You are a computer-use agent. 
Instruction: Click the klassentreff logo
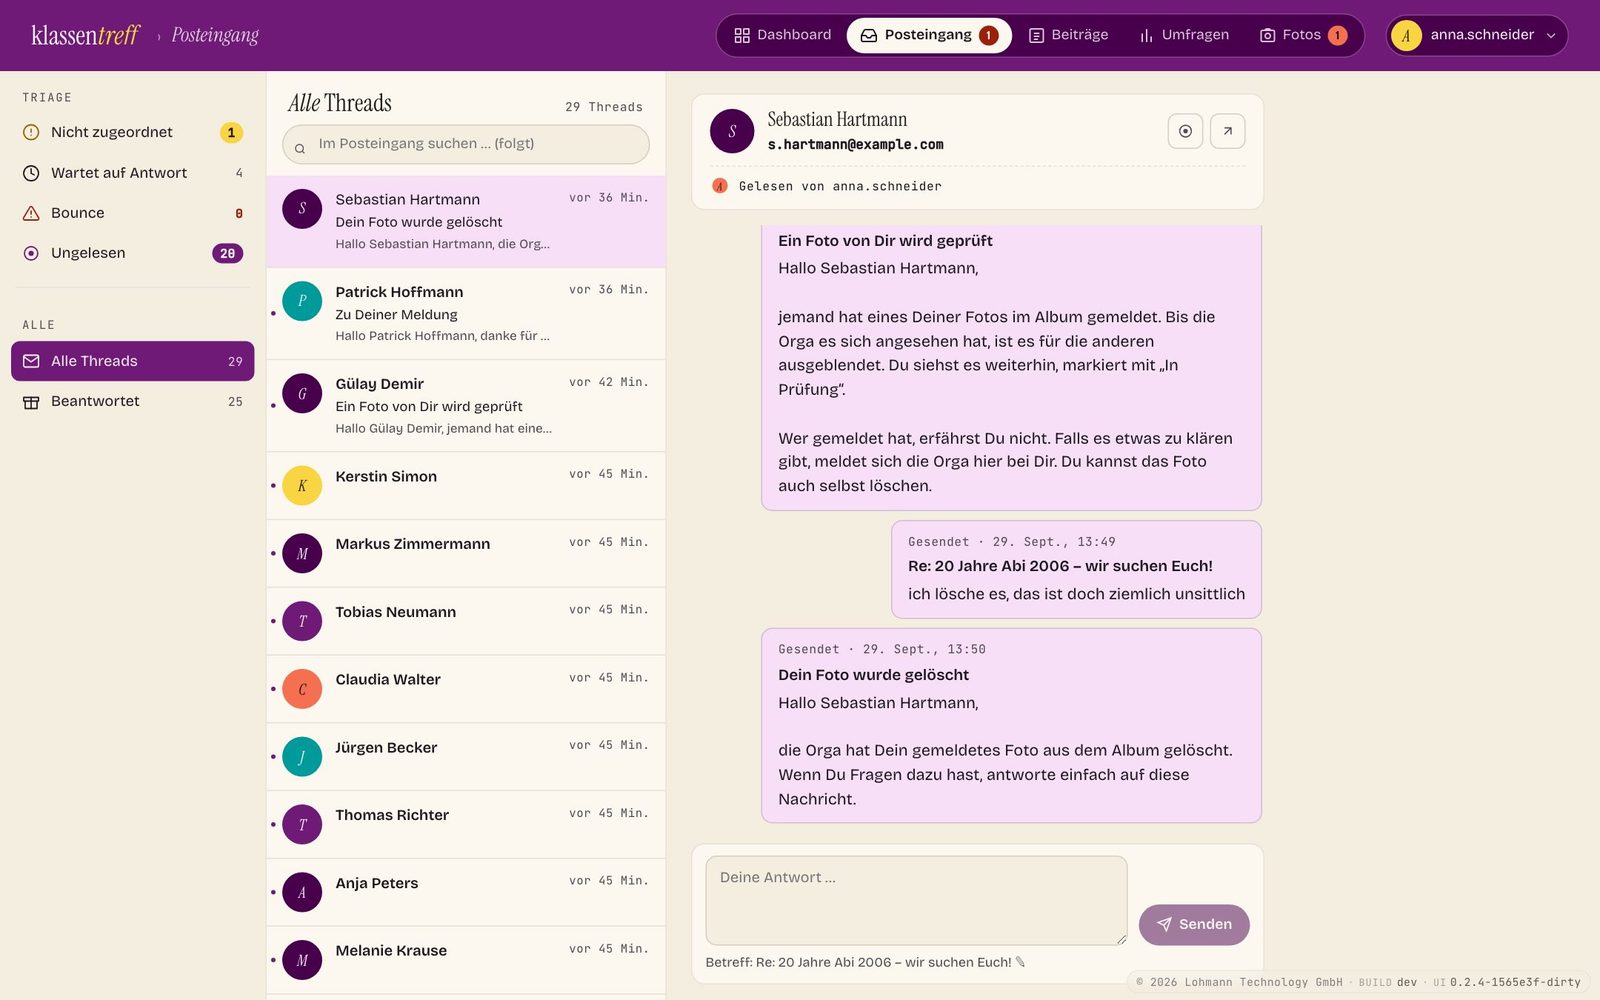point(85,35)
